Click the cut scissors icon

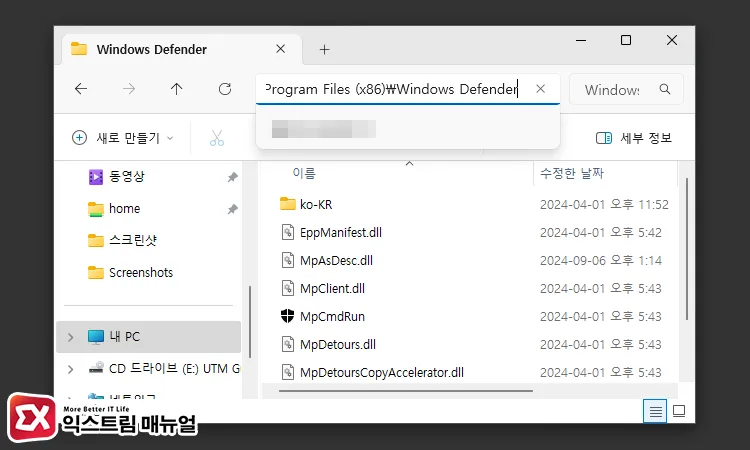click(x=217, y=138)
